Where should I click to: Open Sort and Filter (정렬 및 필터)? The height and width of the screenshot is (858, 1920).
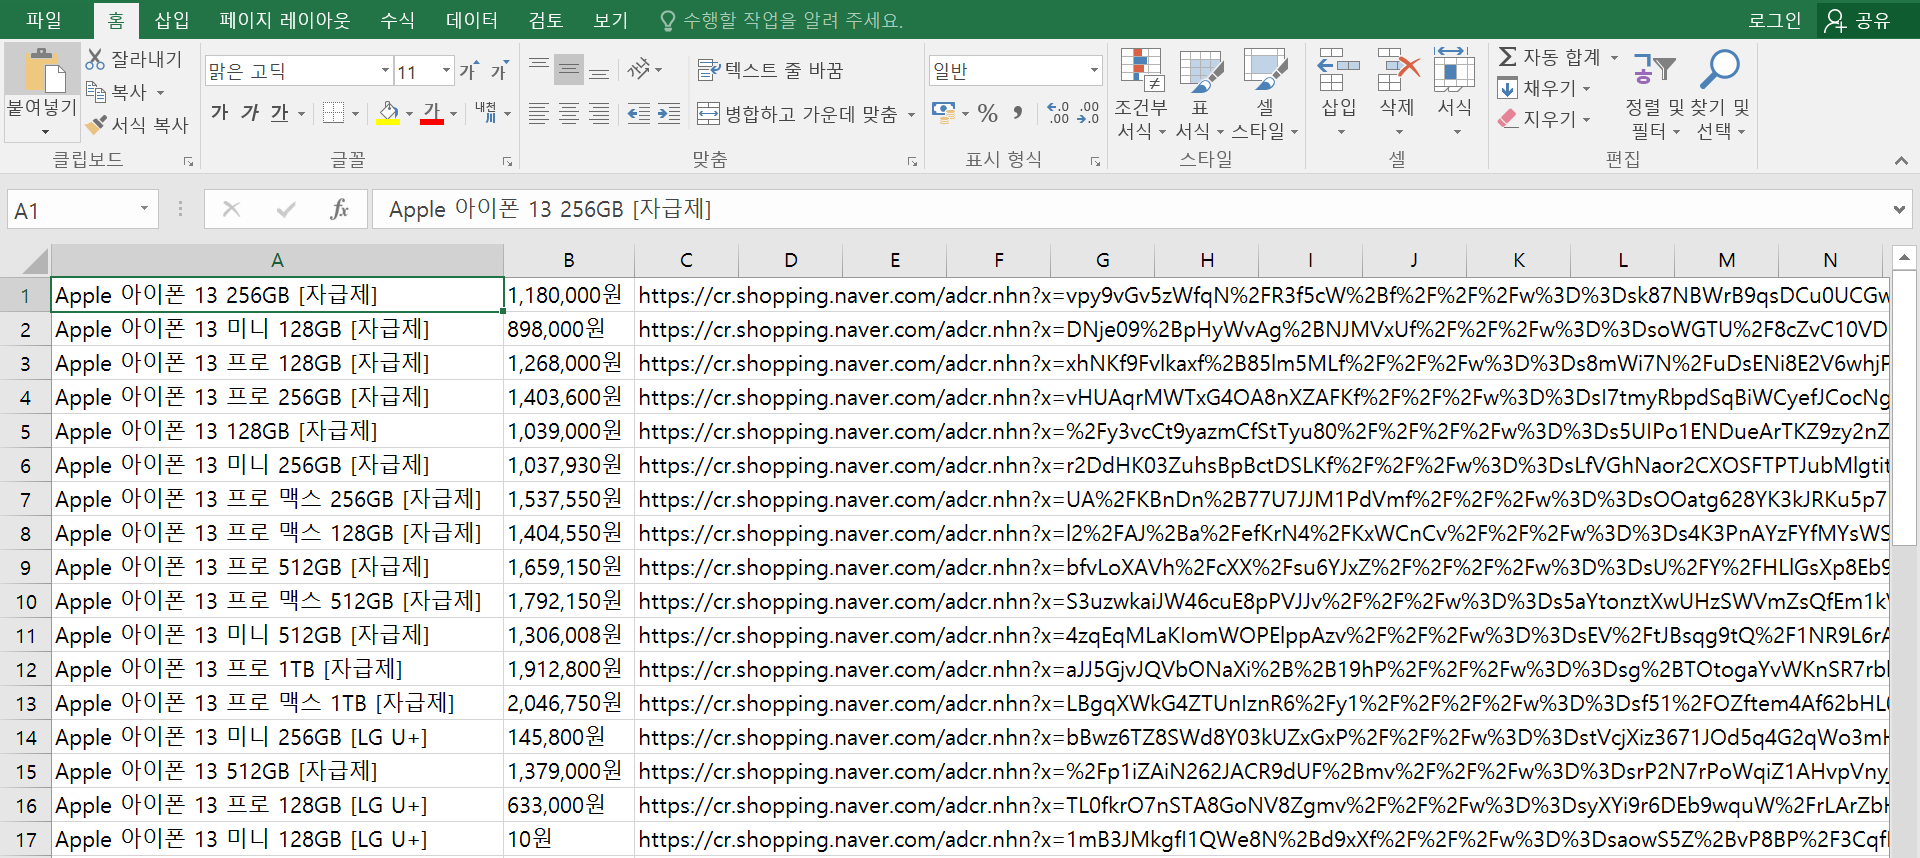click(1655, 94)
